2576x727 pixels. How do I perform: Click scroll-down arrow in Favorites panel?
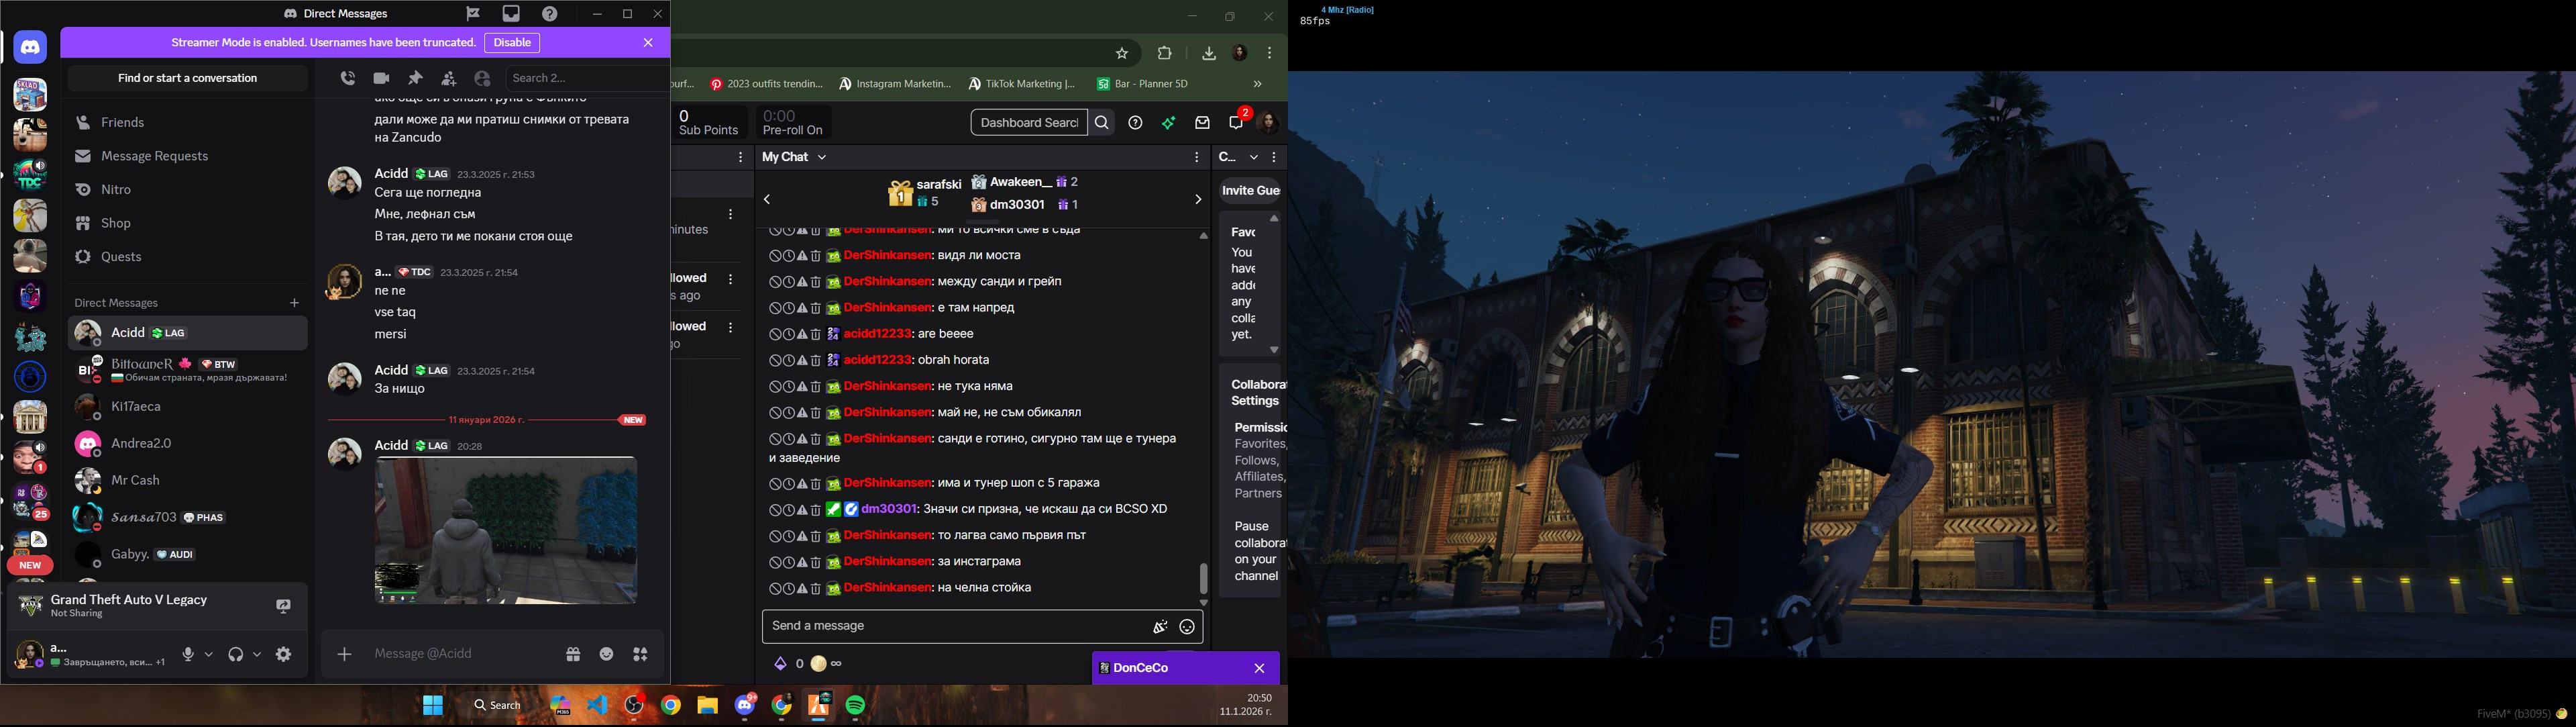tap(1274, 350)
